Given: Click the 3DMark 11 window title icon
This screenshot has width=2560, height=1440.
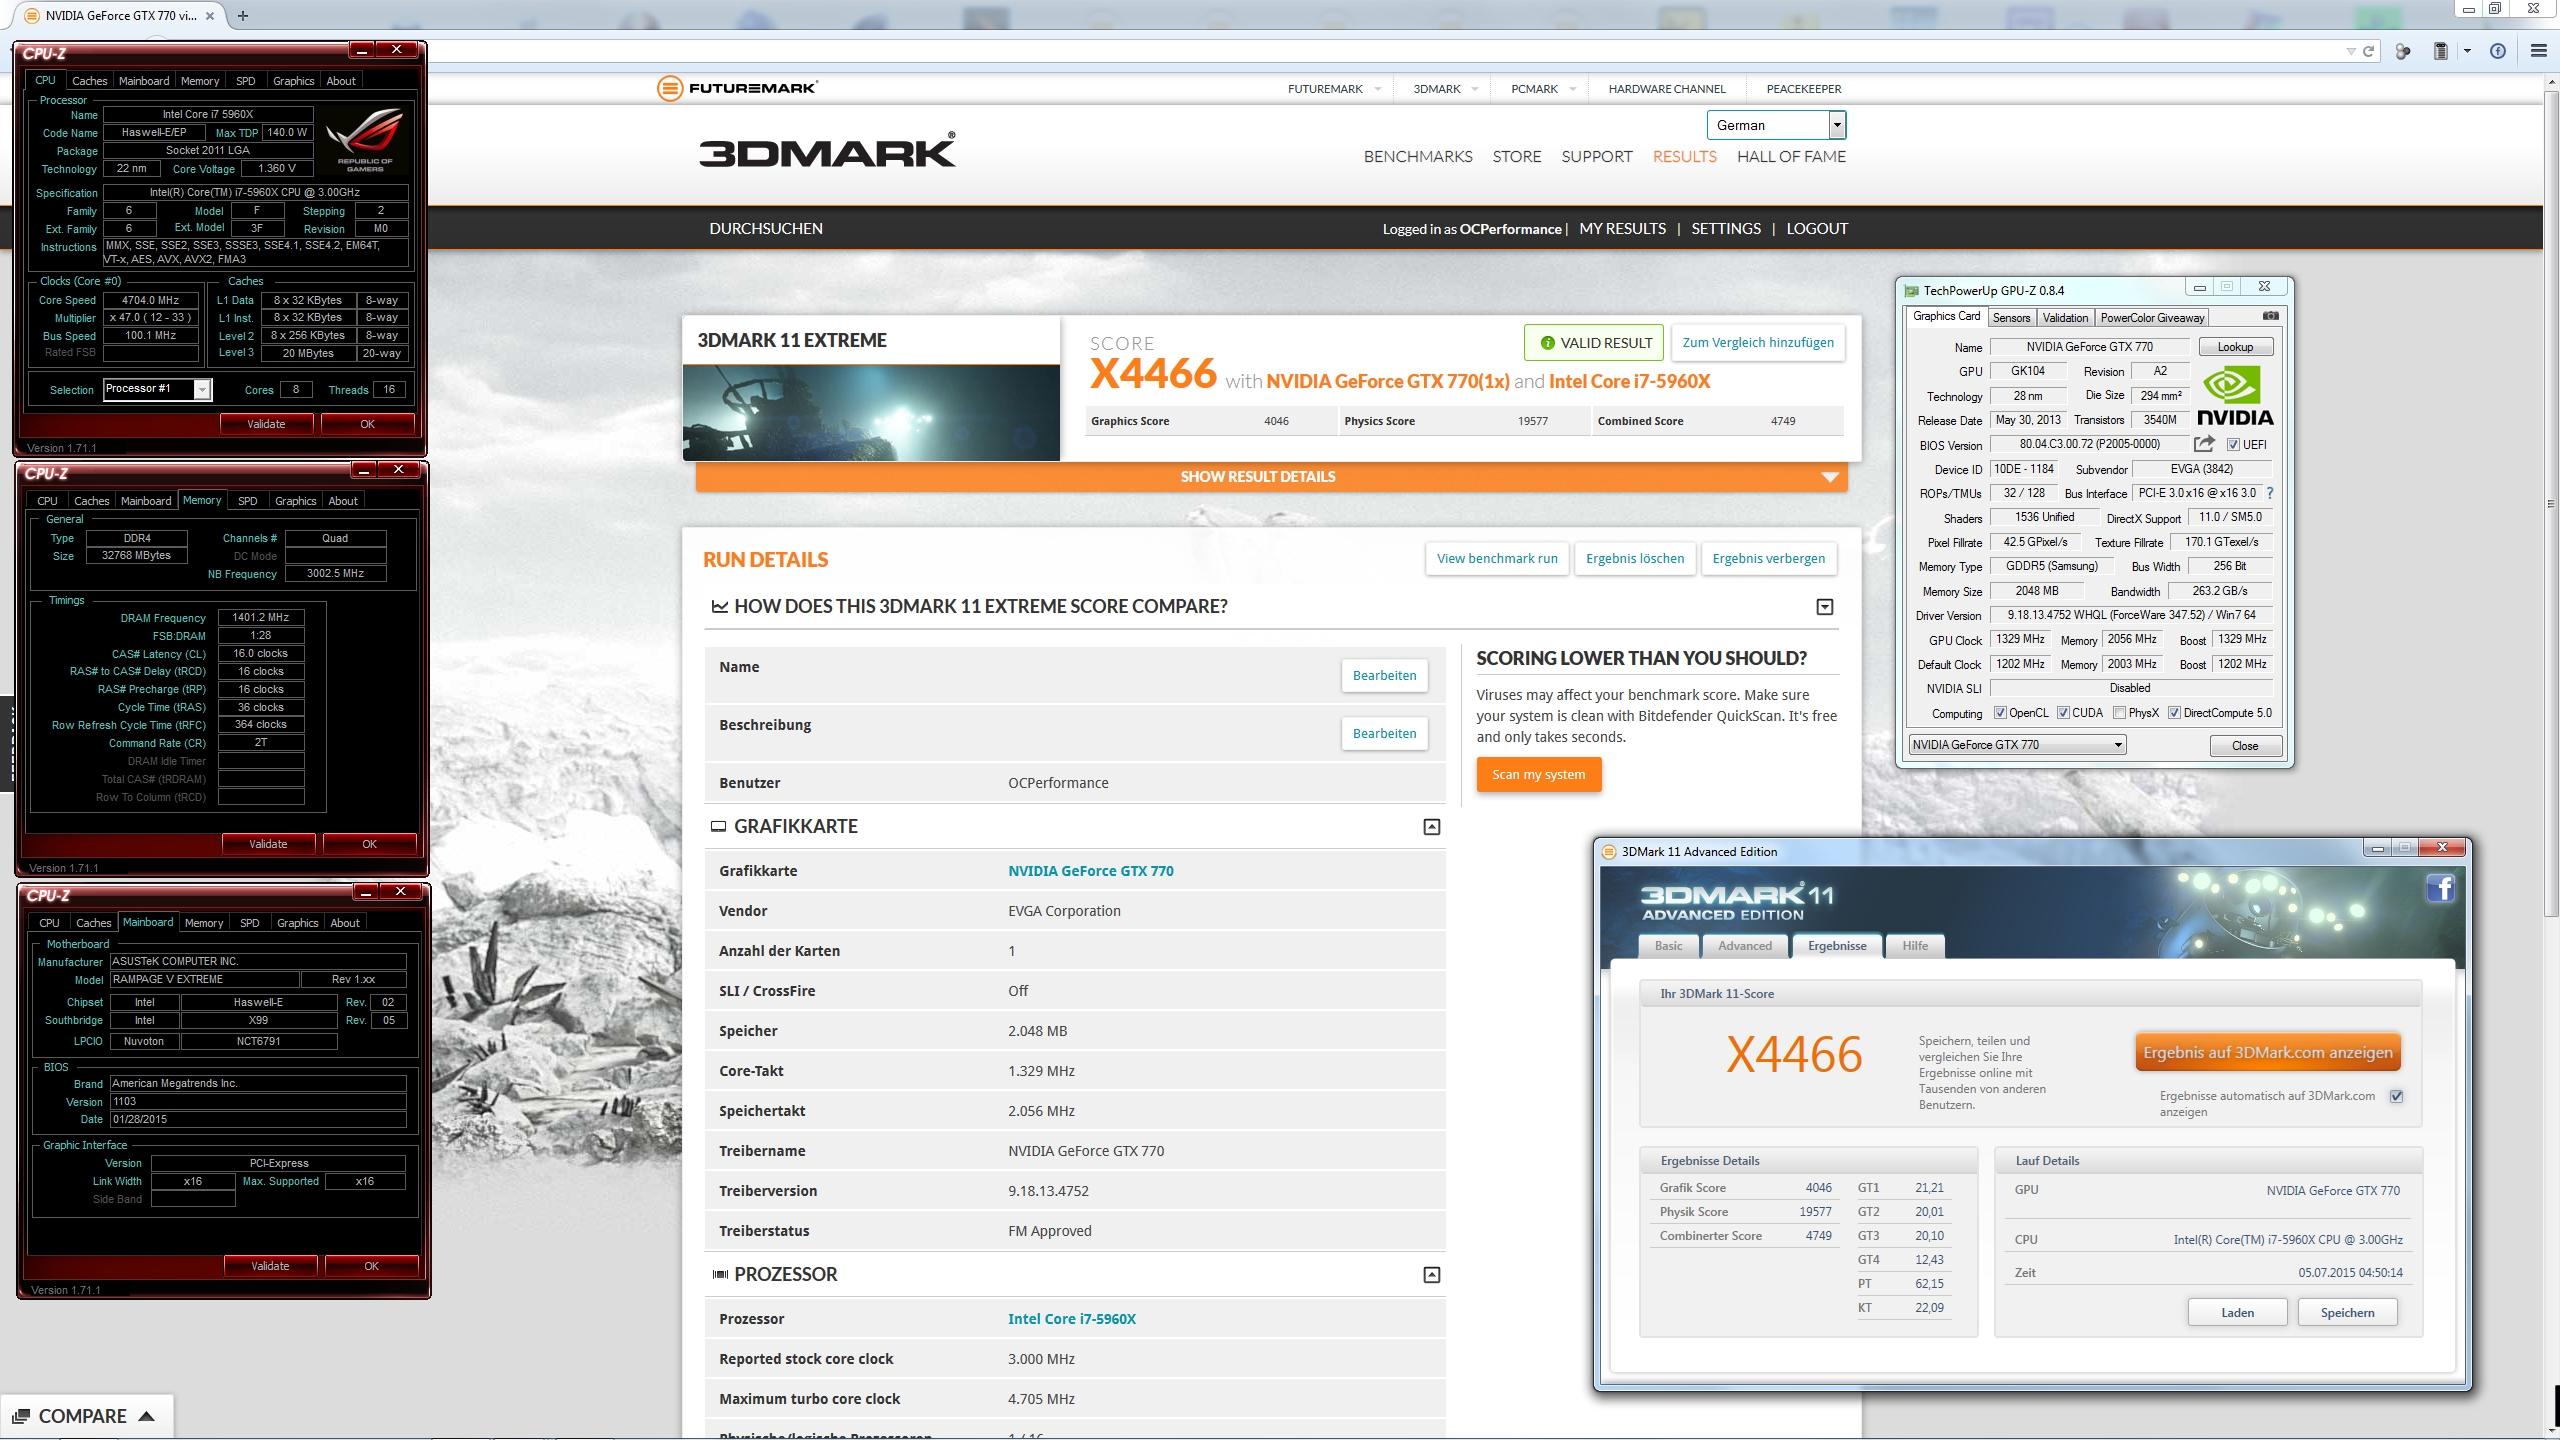Looking at the screenshot, I should [1609, 852].
